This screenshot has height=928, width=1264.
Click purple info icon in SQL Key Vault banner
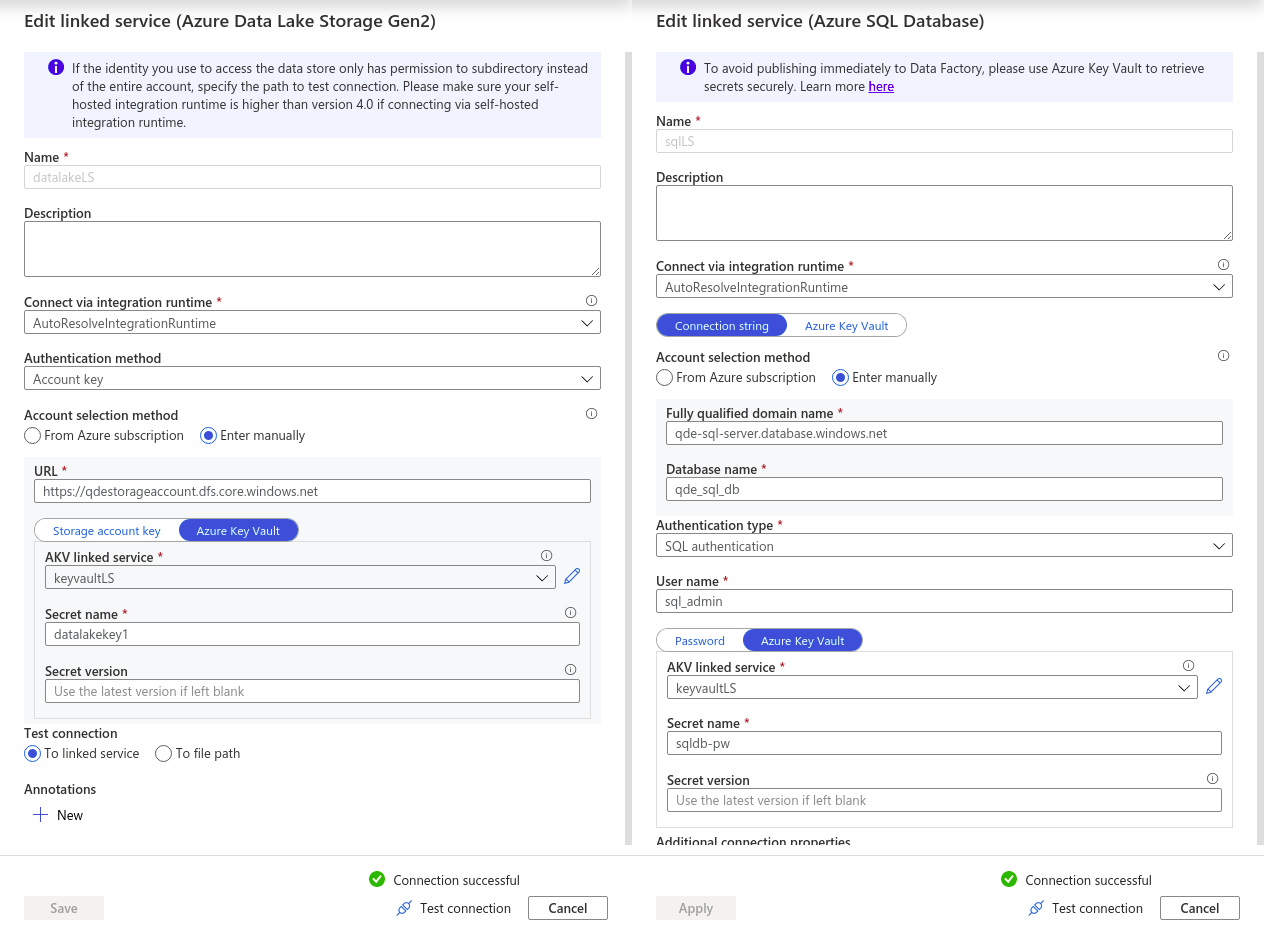coord(688,68)
